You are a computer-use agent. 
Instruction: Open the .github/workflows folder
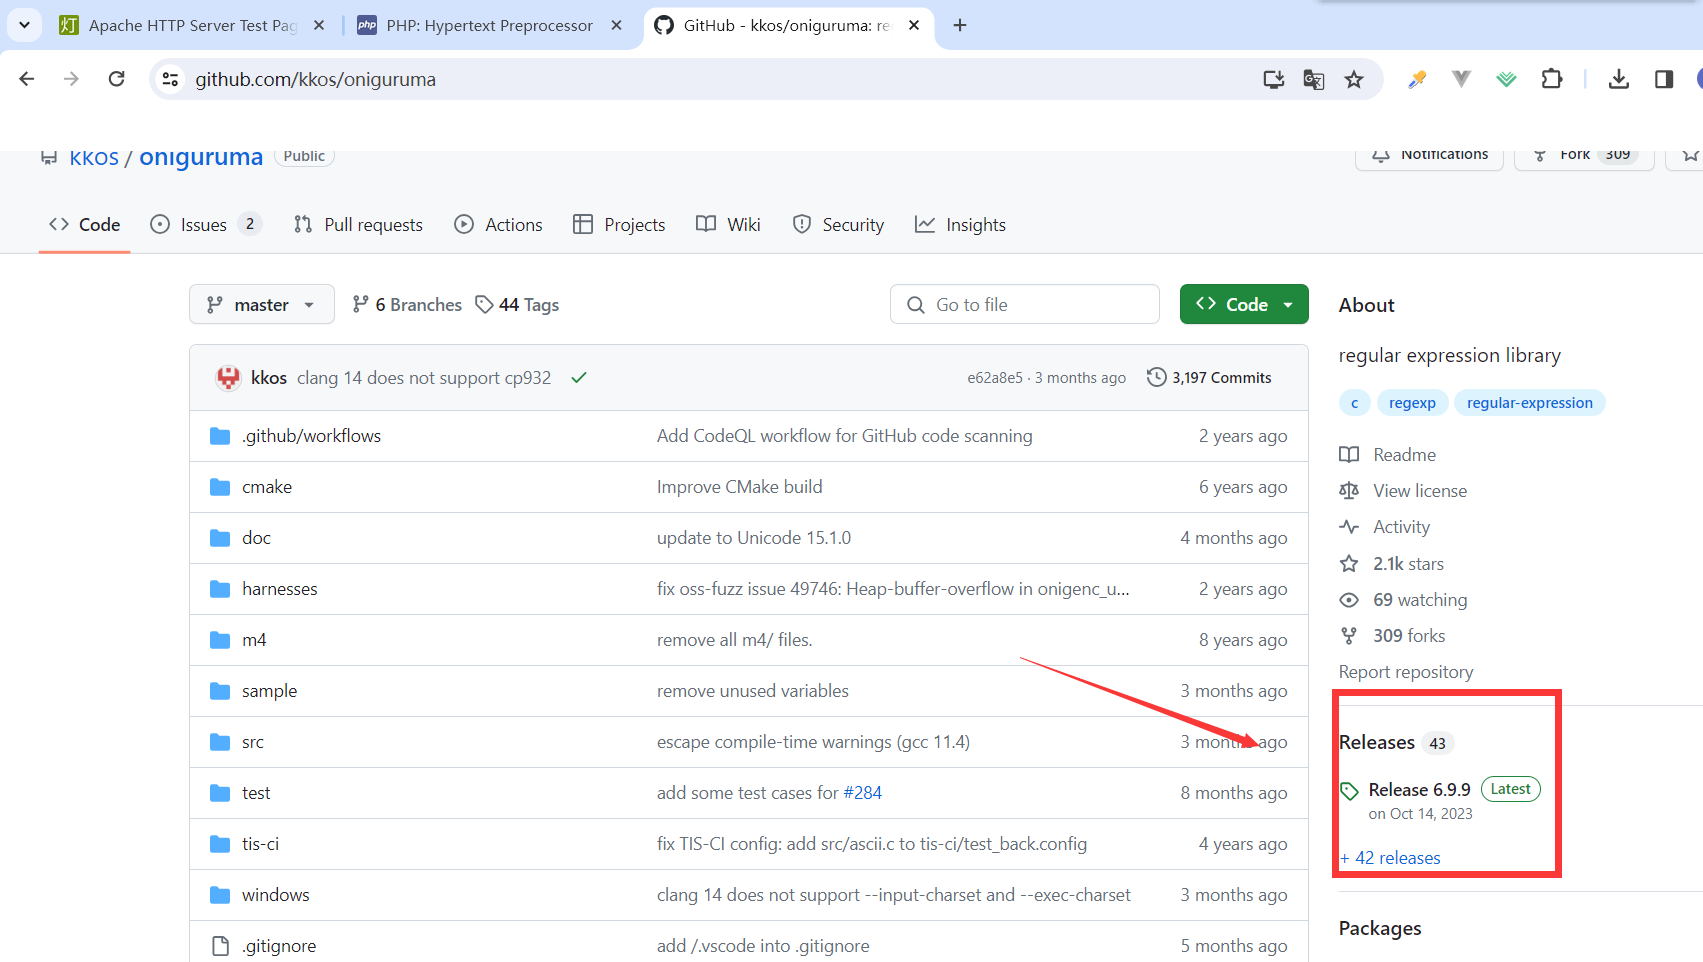pos(312,436)
